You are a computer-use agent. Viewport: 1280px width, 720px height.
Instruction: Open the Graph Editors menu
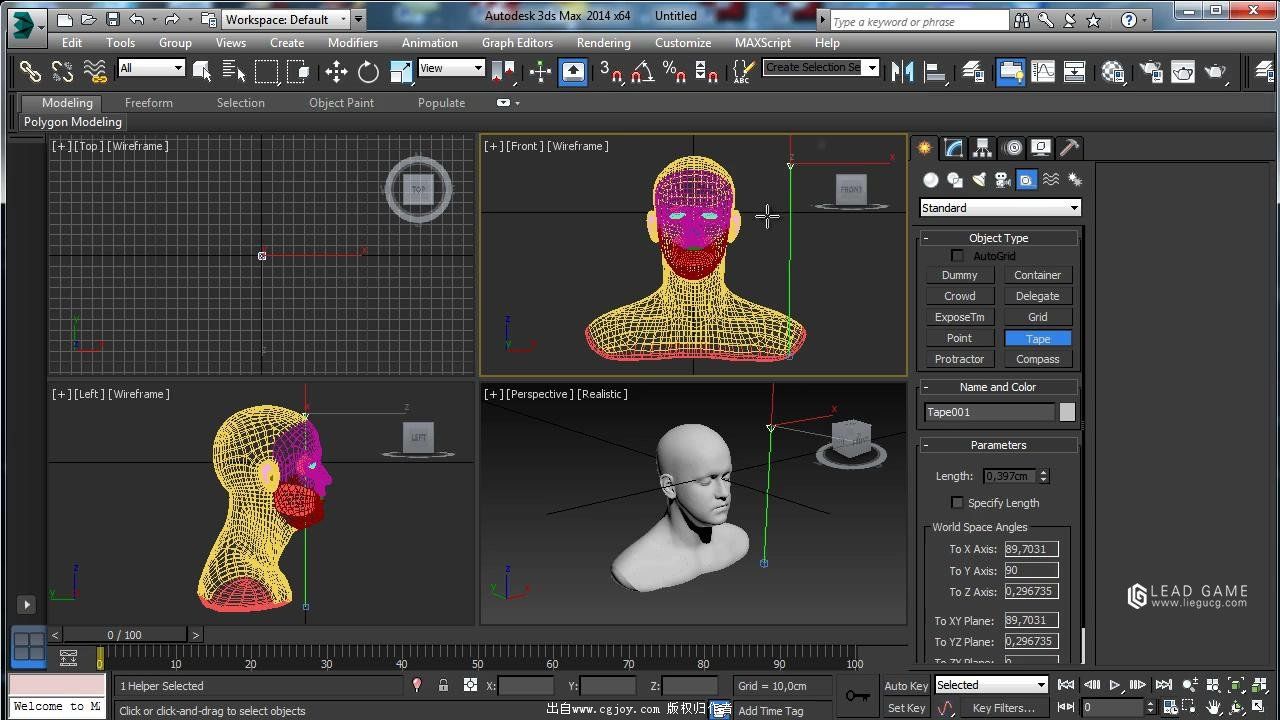pyautogui.click(x=517, y=43)
